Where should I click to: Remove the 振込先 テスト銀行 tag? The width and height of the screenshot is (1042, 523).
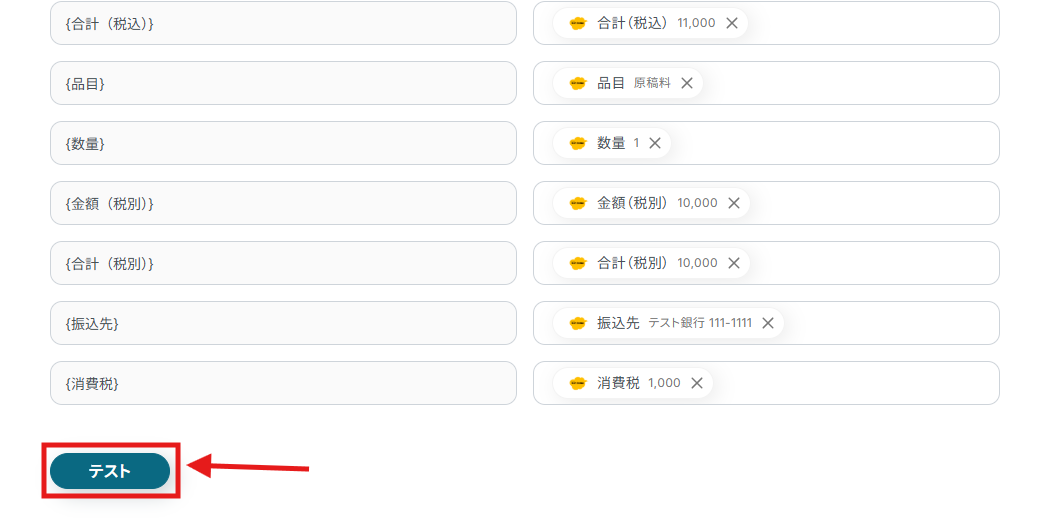[768, 323]
